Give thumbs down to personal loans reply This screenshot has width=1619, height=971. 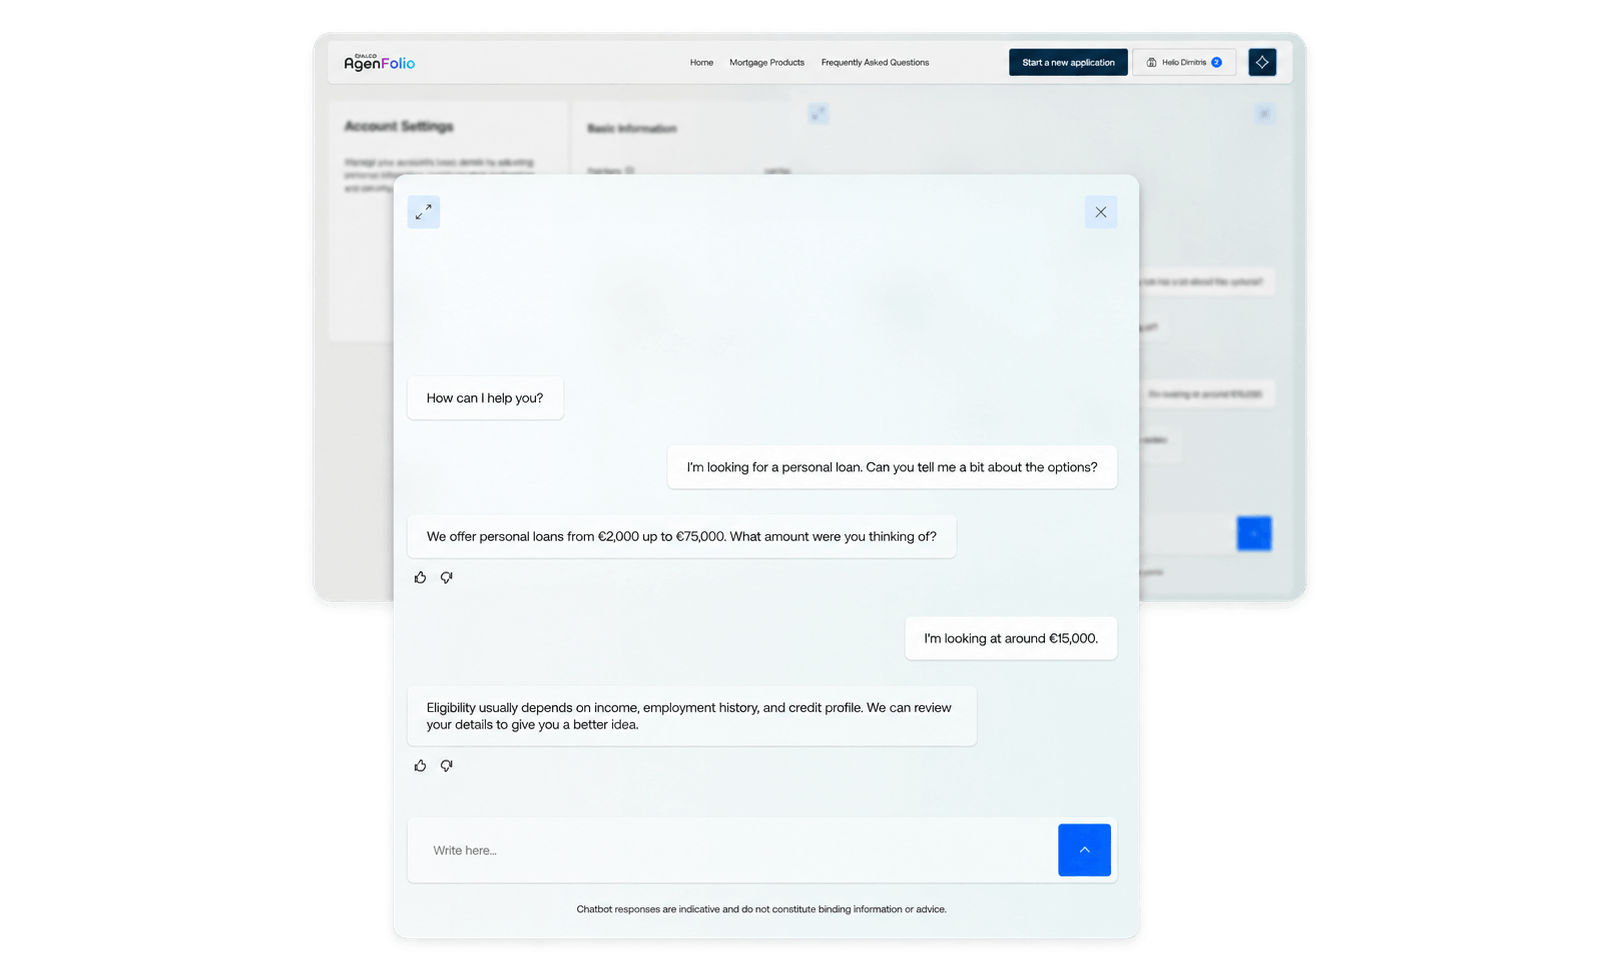(447, 577)
